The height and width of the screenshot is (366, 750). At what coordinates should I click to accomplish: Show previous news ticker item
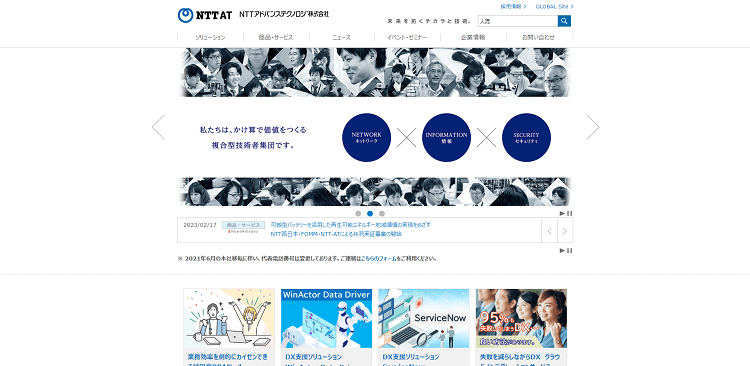coord(549,231)
